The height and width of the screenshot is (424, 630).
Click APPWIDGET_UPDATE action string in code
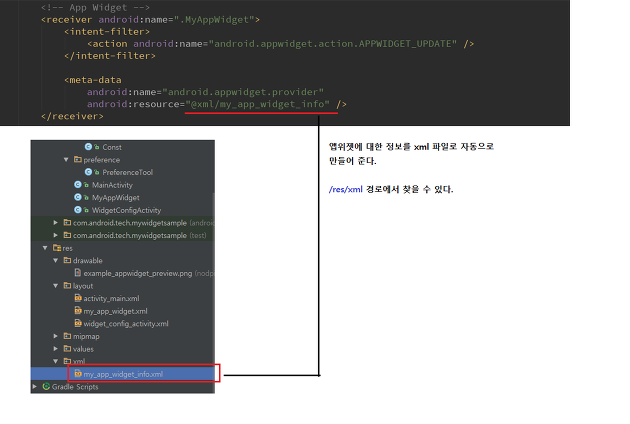pos(333,44)
